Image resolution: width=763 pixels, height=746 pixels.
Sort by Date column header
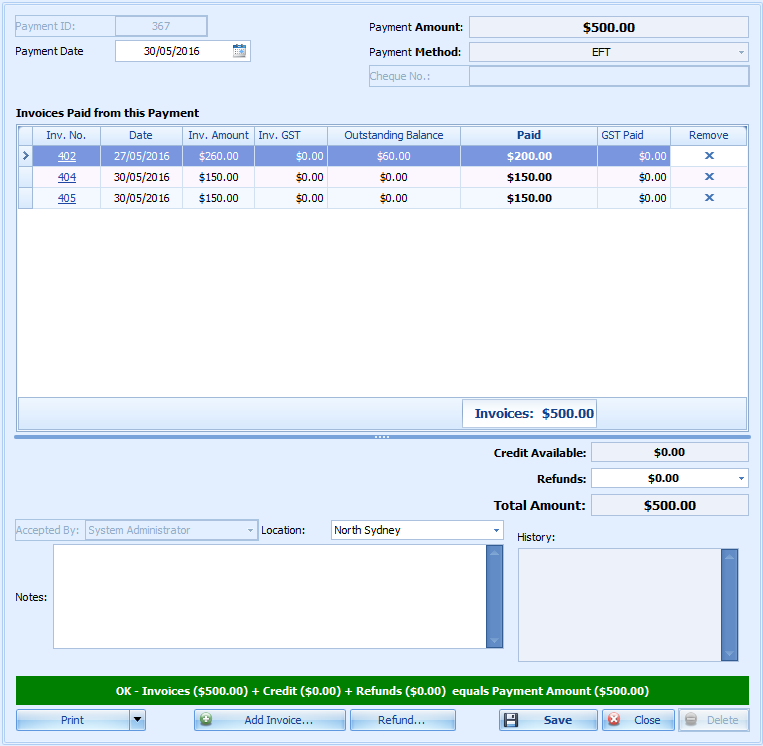tap(141, 135)
